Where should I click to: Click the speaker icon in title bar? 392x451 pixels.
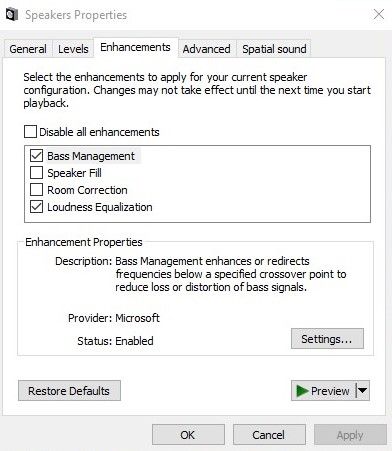pos(12,15)
